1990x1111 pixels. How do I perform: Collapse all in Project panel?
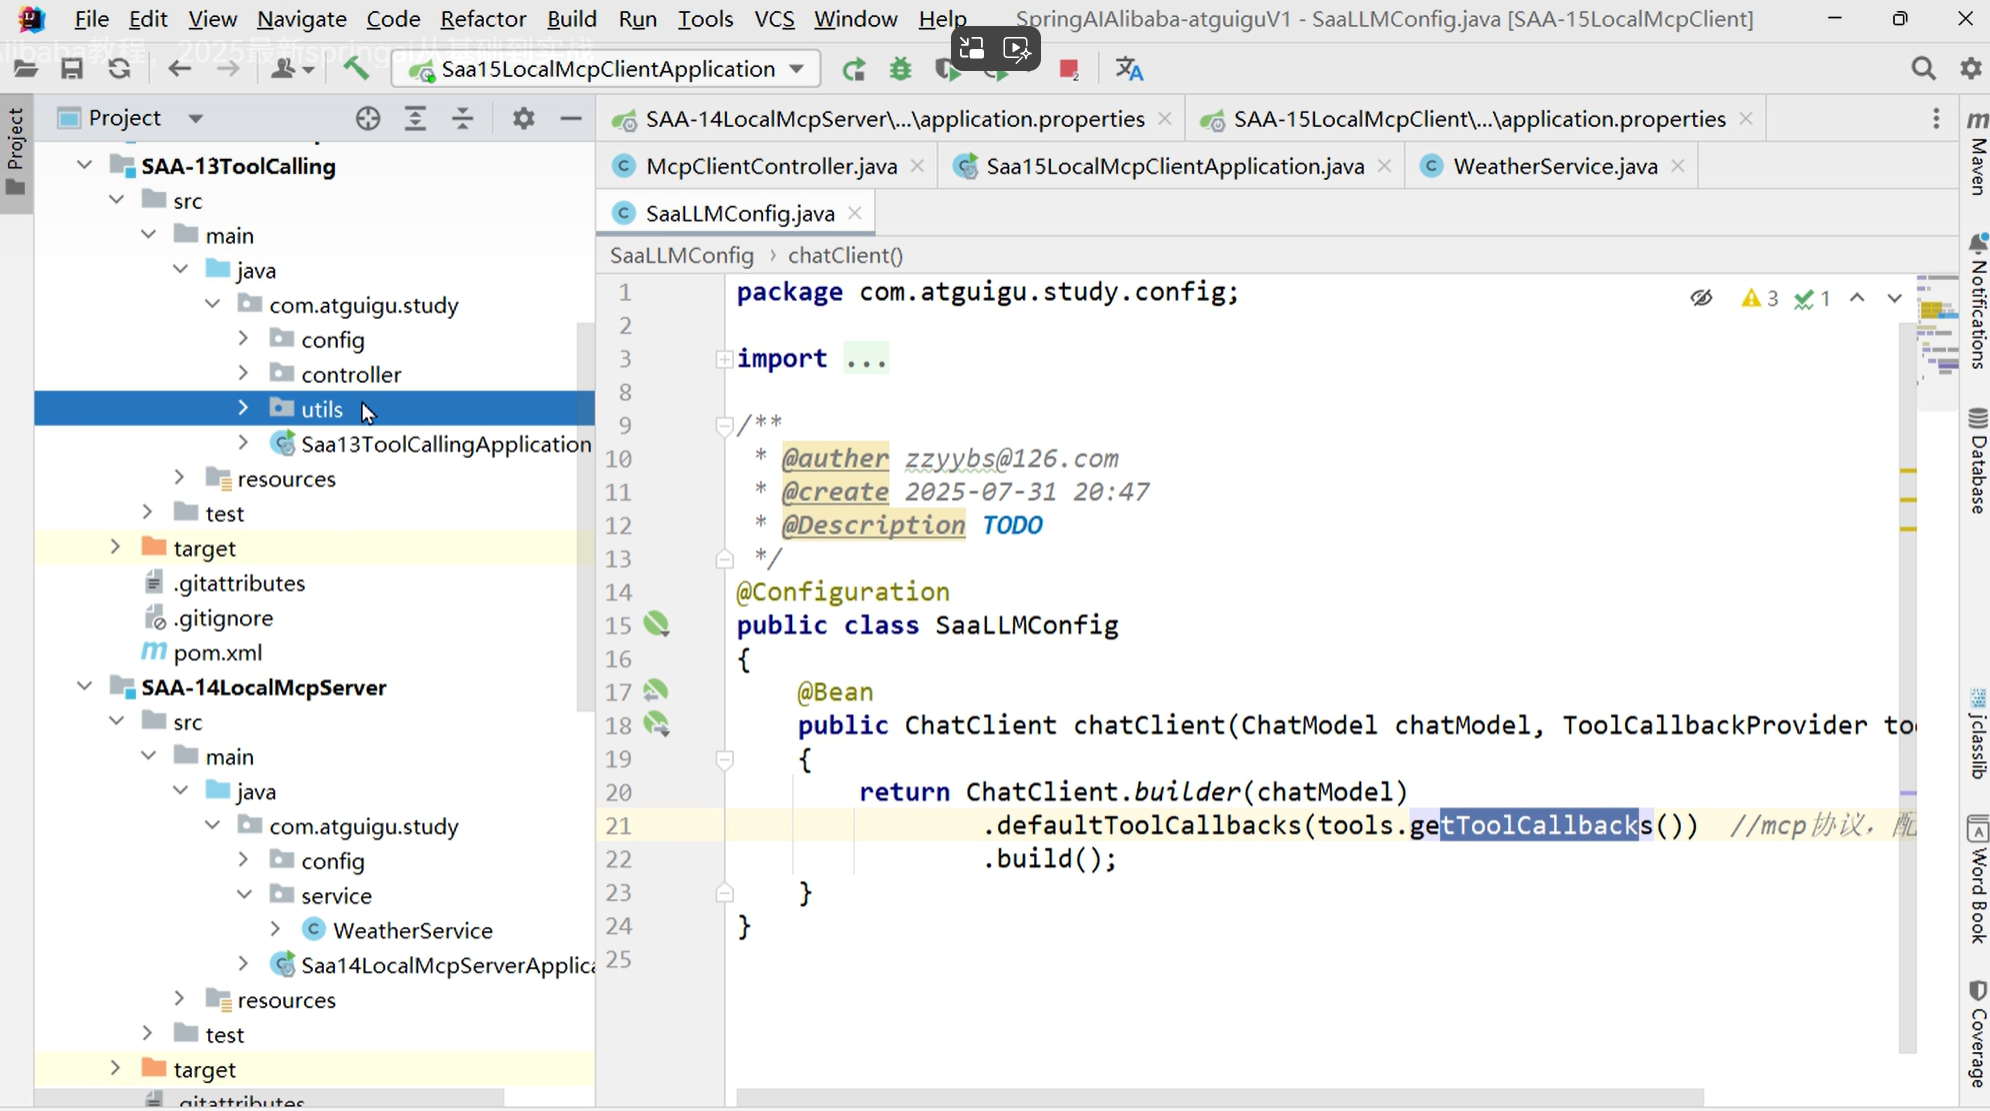(x=462, y=118)
